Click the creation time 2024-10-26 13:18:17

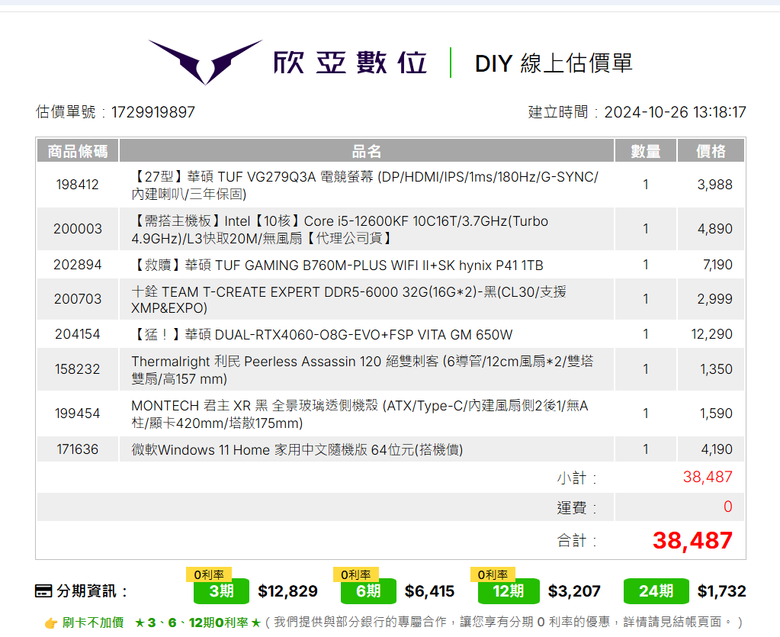pyautogui.click(x=675, y=112)
